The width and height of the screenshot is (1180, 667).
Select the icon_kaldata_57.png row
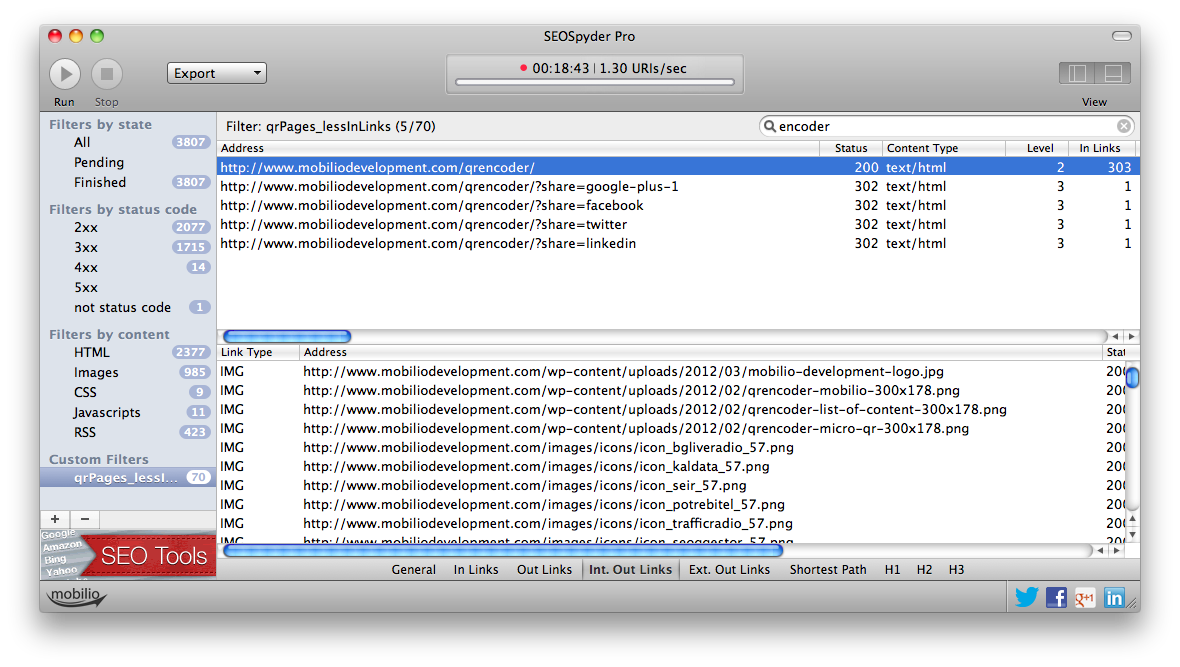[671, 467]
